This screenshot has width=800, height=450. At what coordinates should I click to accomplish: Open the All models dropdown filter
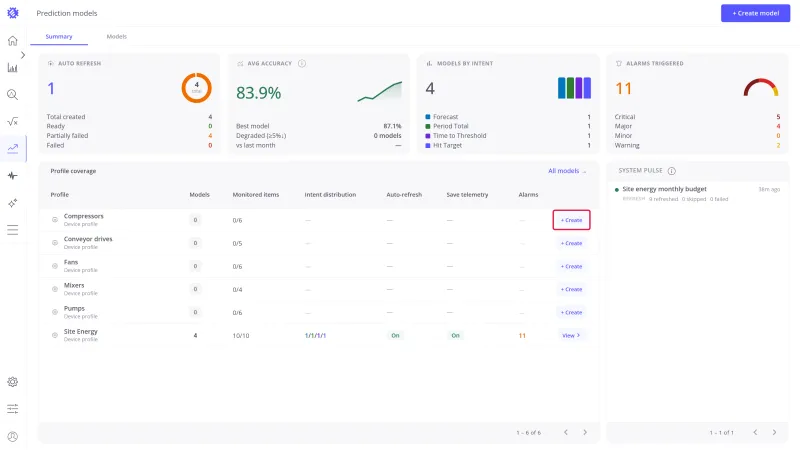[x=567, y=171]
